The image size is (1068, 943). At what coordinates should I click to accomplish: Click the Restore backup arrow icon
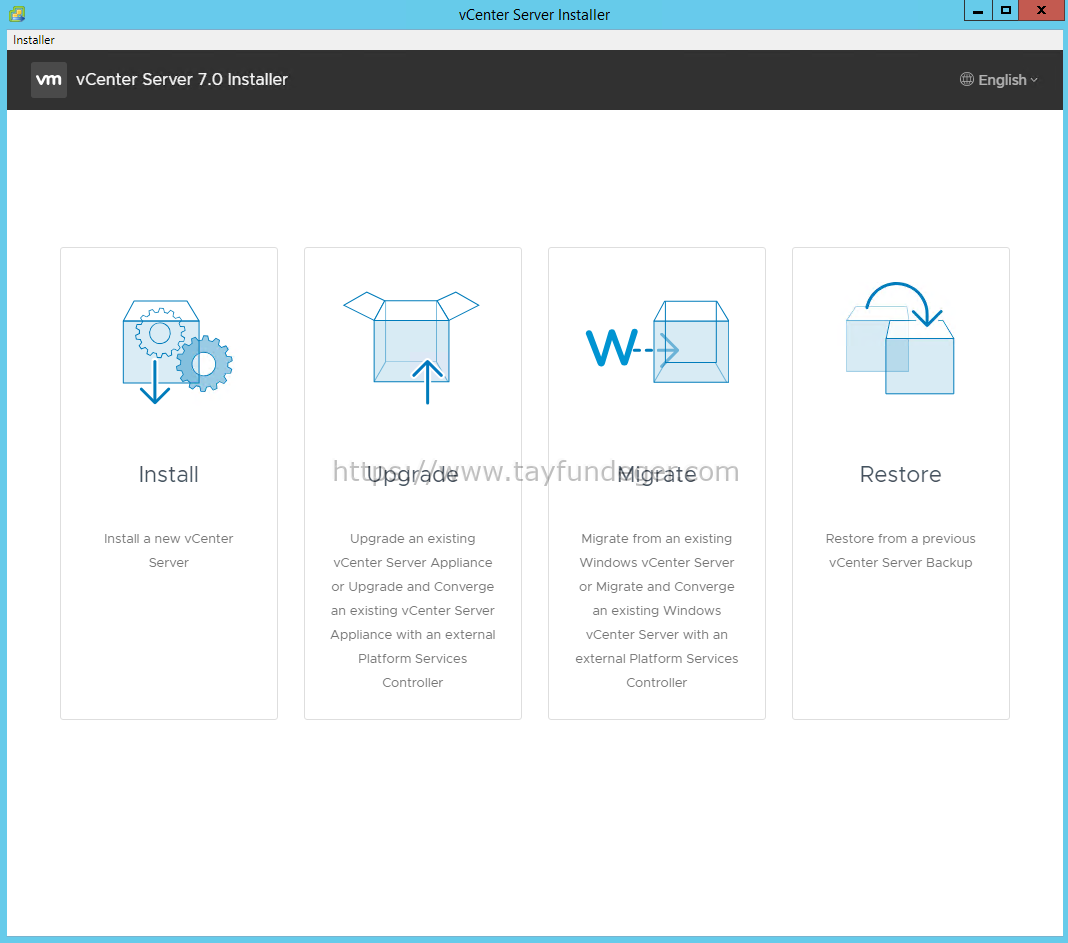(x=900, y=338)
